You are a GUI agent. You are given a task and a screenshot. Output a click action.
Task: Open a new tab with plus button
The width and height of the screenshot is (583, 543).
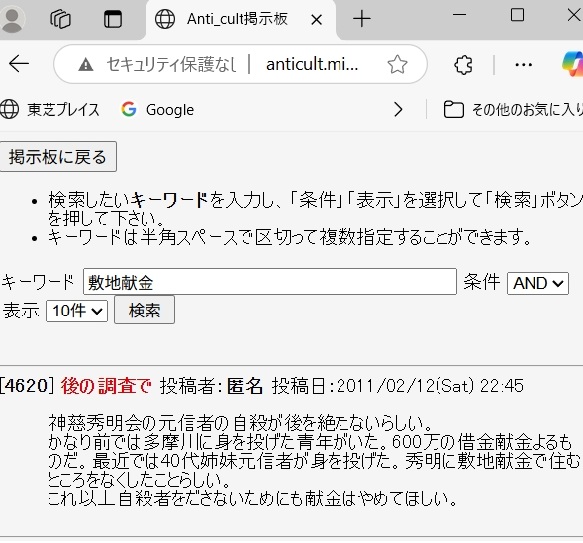tap(362, 19)
